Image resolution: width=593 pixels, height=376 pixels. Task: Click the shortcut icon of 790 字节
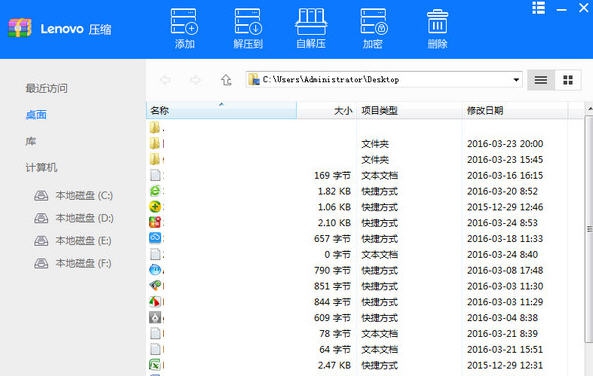click(x=155, y=270)
